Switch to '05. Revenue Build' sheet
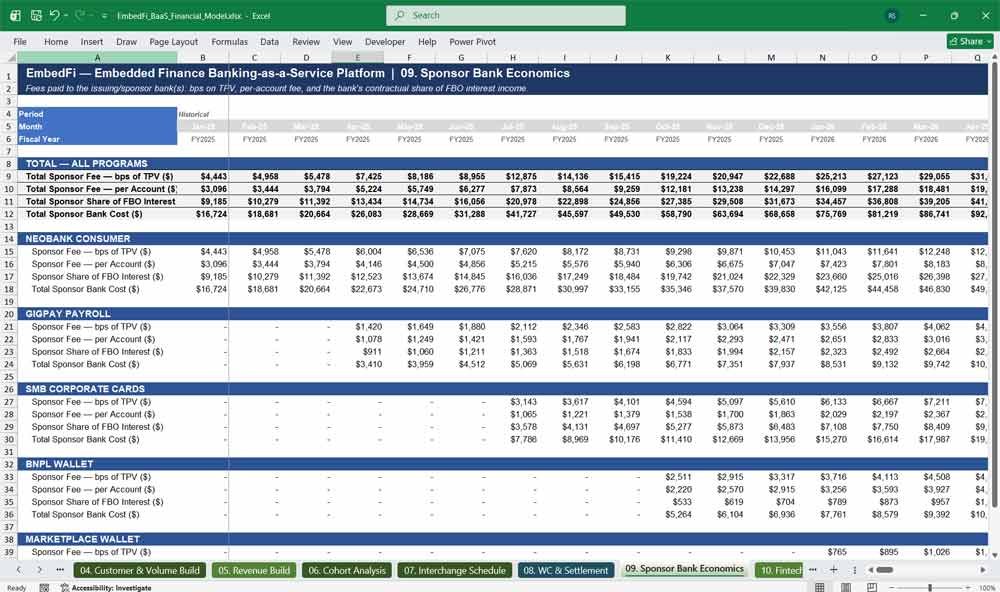 point(254,570)
